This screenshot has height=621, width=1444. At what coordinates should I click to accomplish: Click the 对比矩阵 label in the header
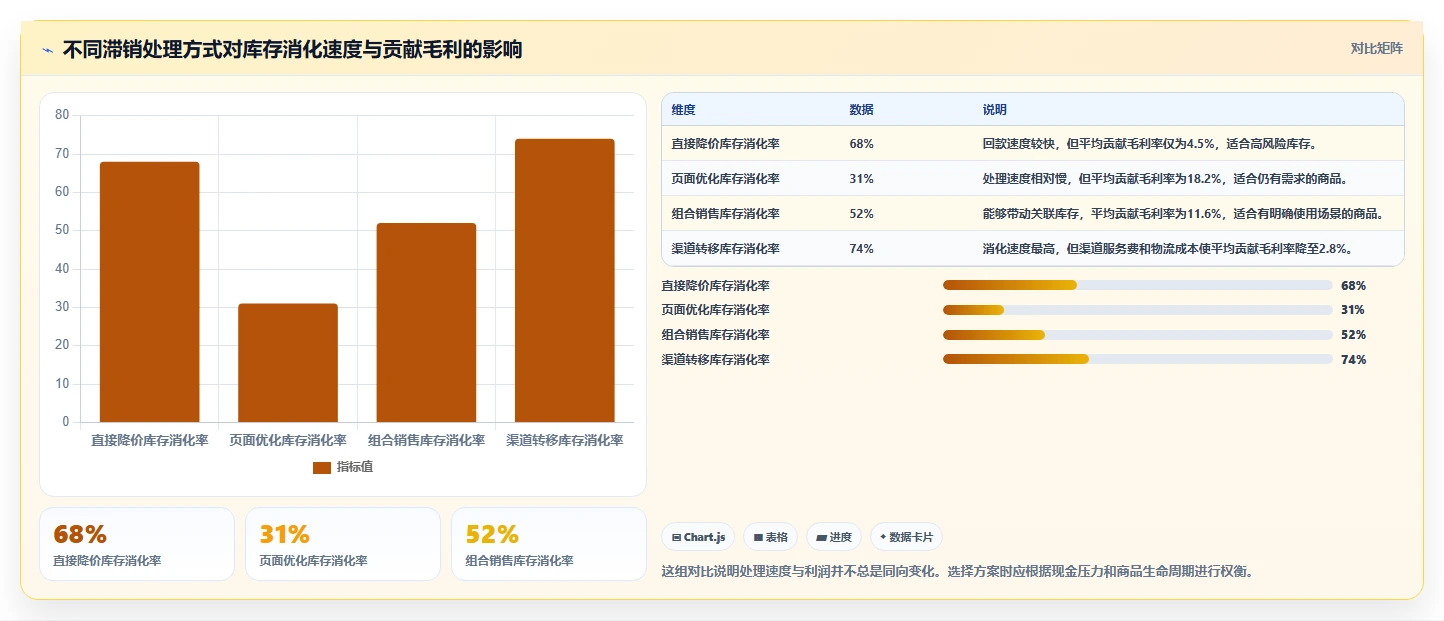coord(1376,48)
